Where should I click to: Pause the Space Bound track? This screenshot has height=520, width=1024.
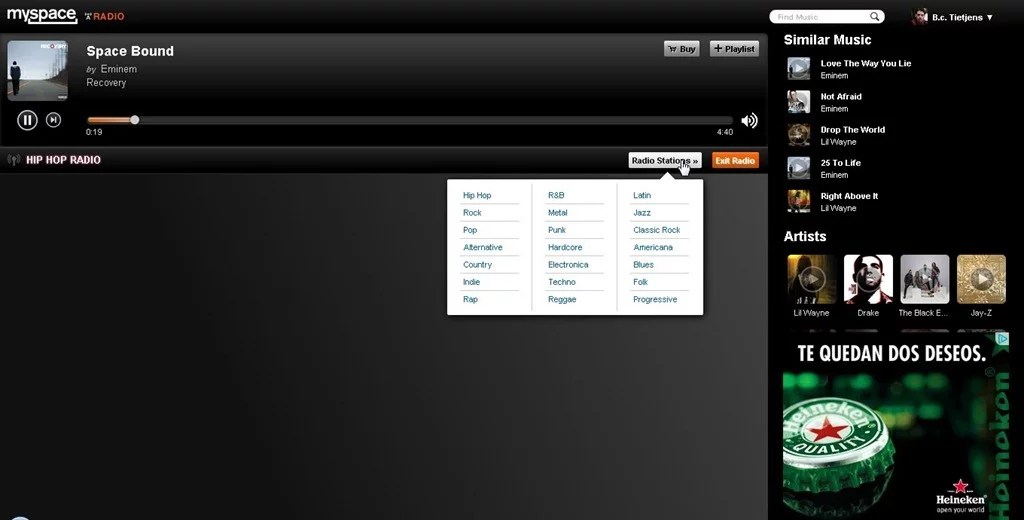[27, 120]
